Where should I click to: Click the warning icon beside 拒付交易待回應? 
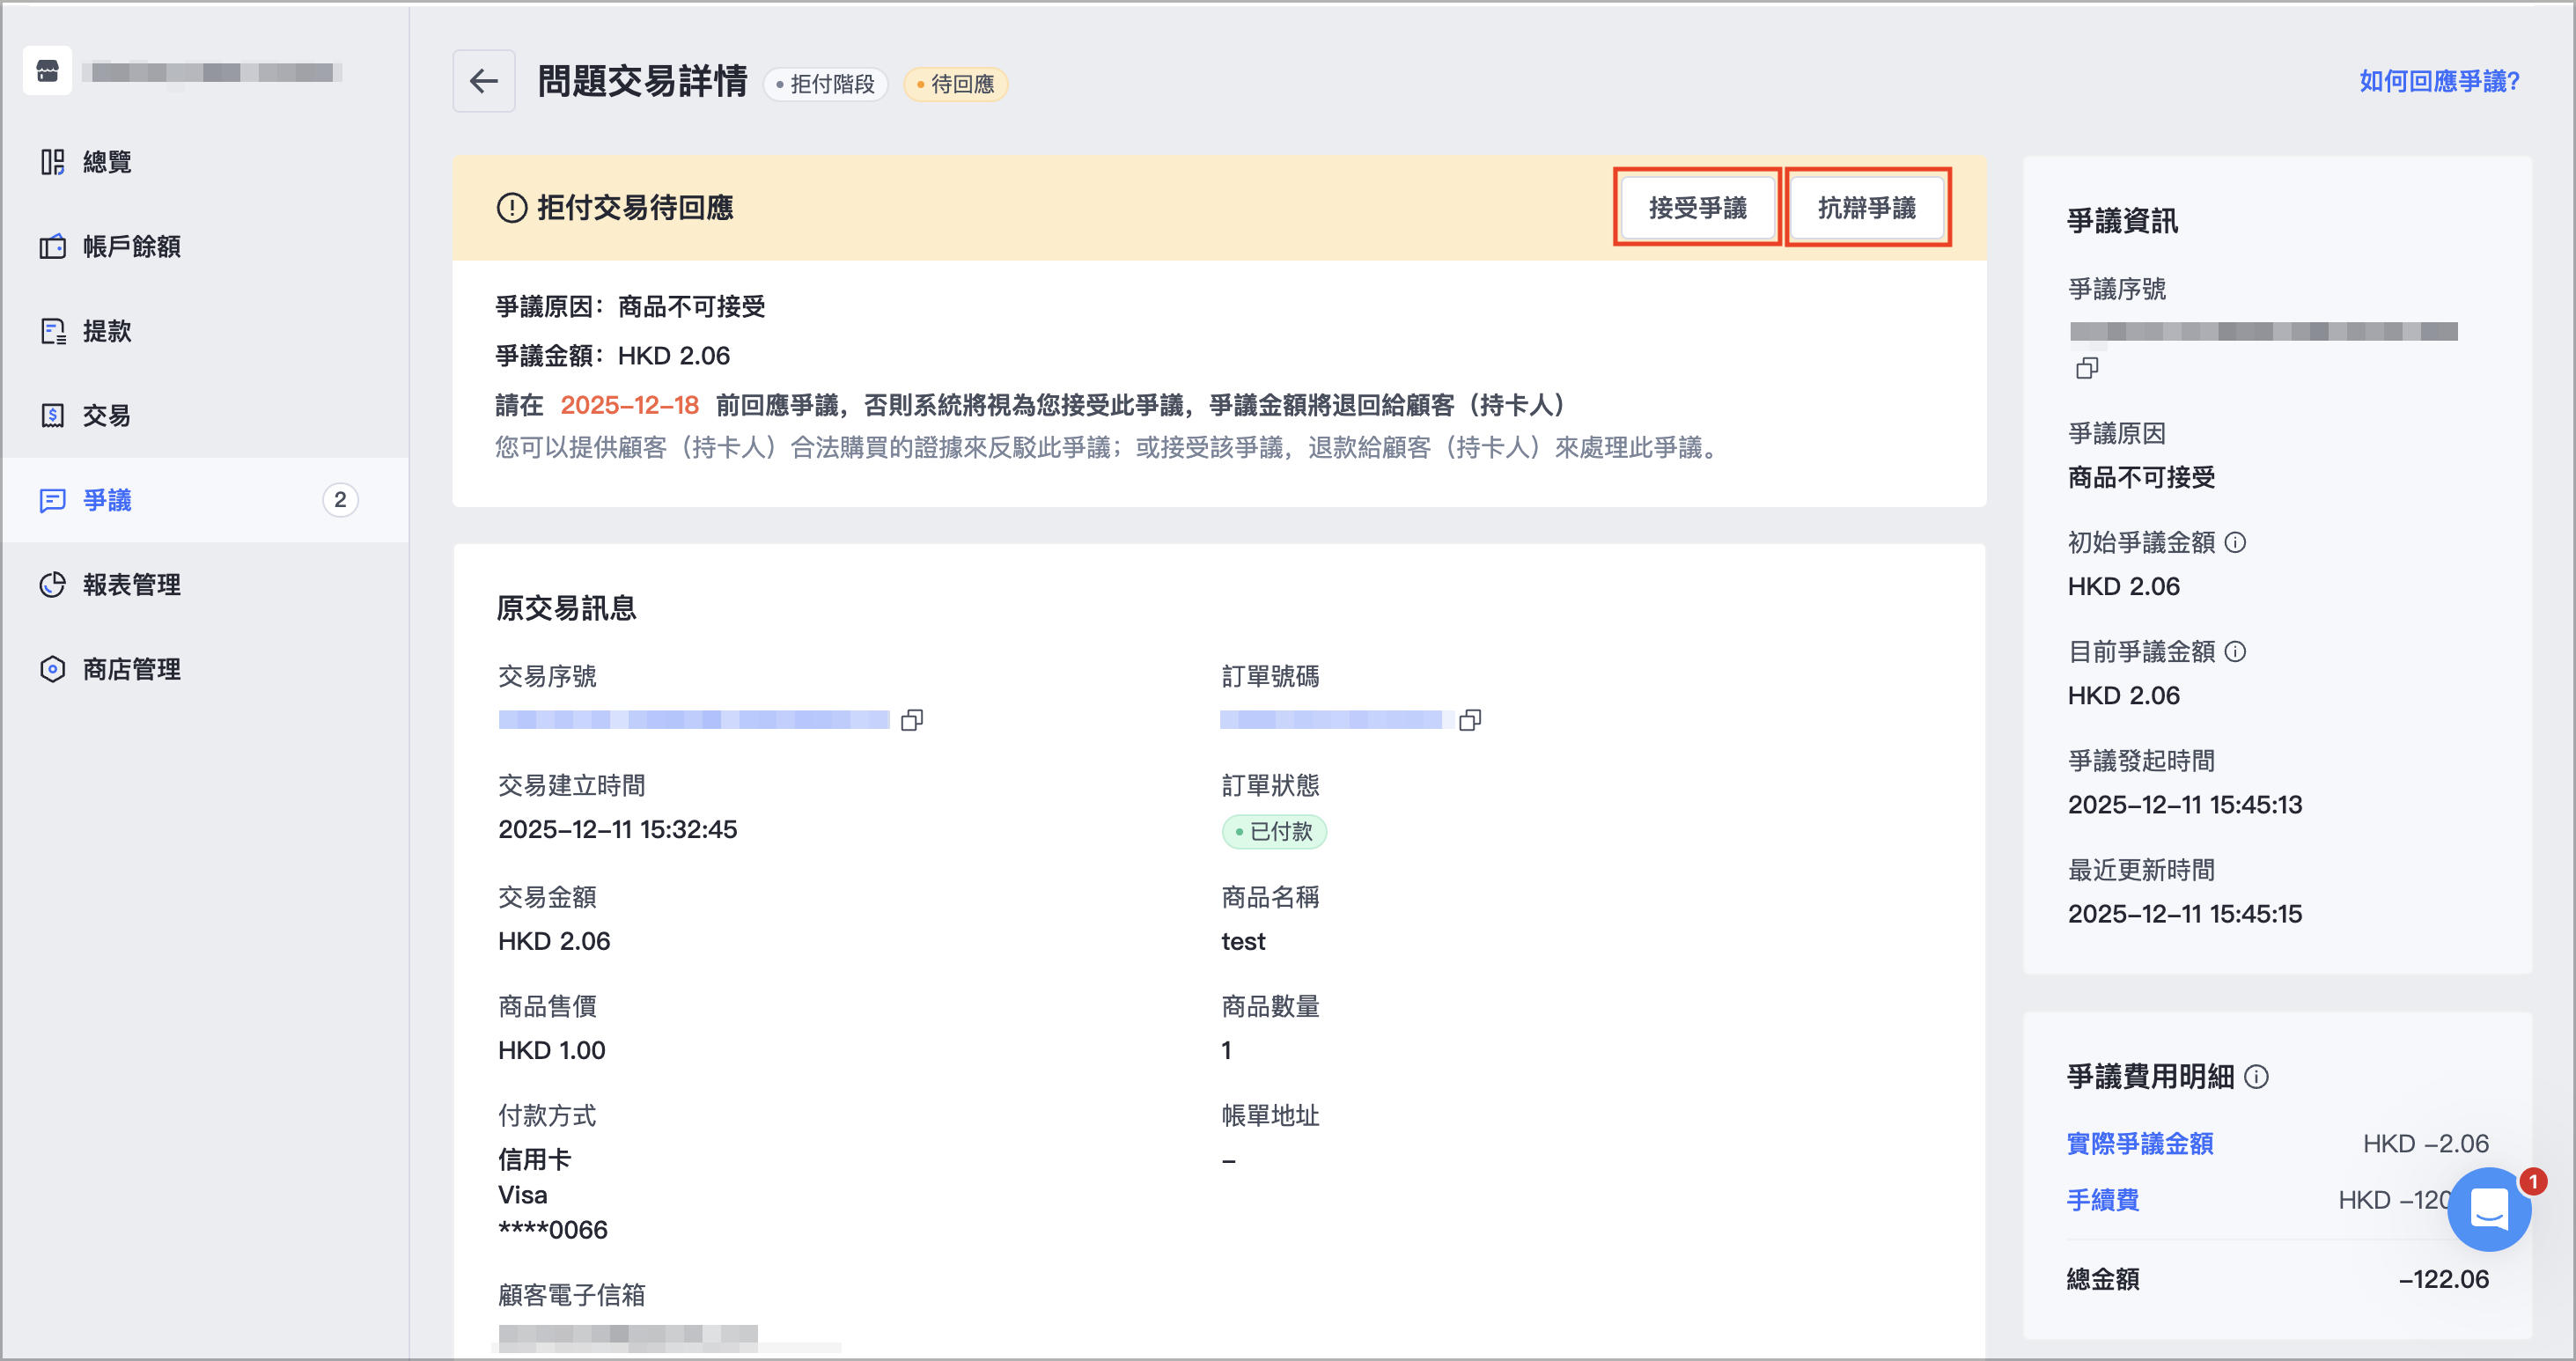click(512, 208)
